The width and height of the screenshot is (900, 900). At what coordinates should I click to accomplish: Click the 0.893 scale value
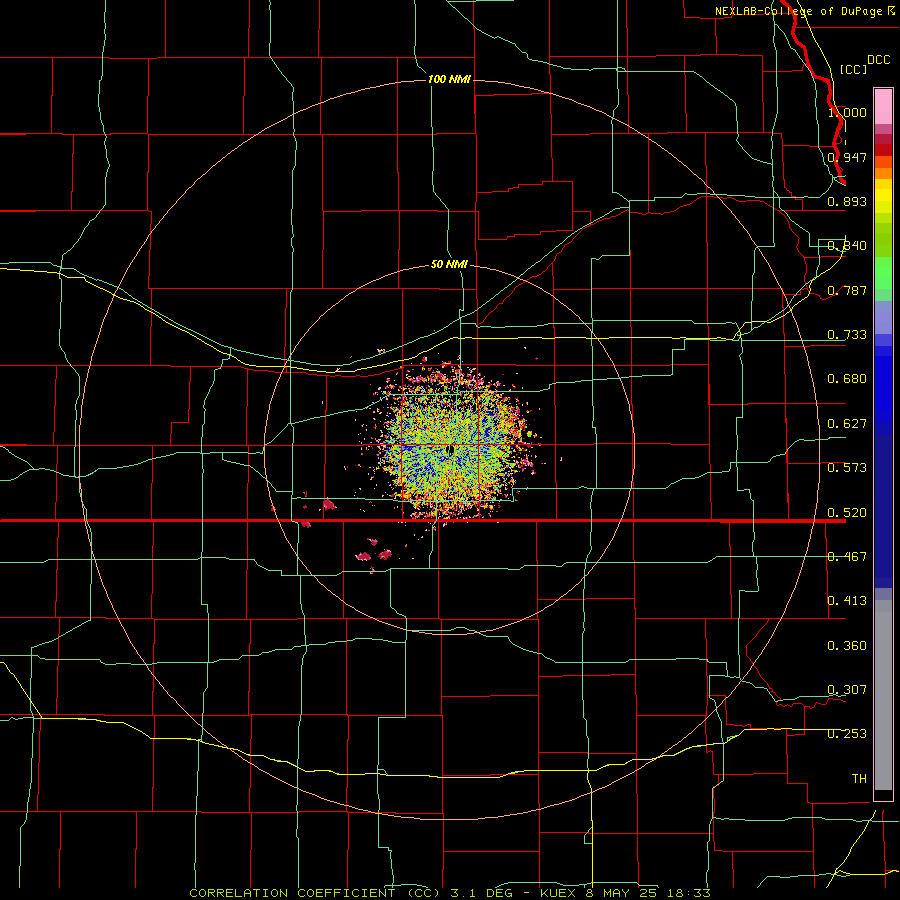[x=847, y=201]
